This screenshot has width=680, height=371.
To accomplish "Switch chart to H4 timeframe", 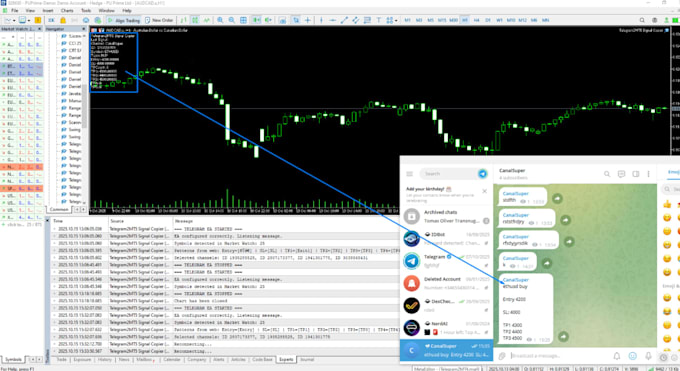I will point(476,20).
